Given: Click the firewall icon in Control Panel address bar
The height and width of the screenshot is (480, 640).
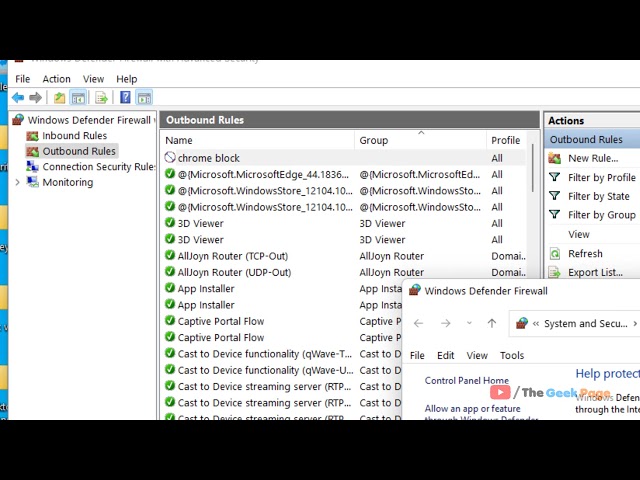Looking at the screenshot, I should [x=522, y=324].
